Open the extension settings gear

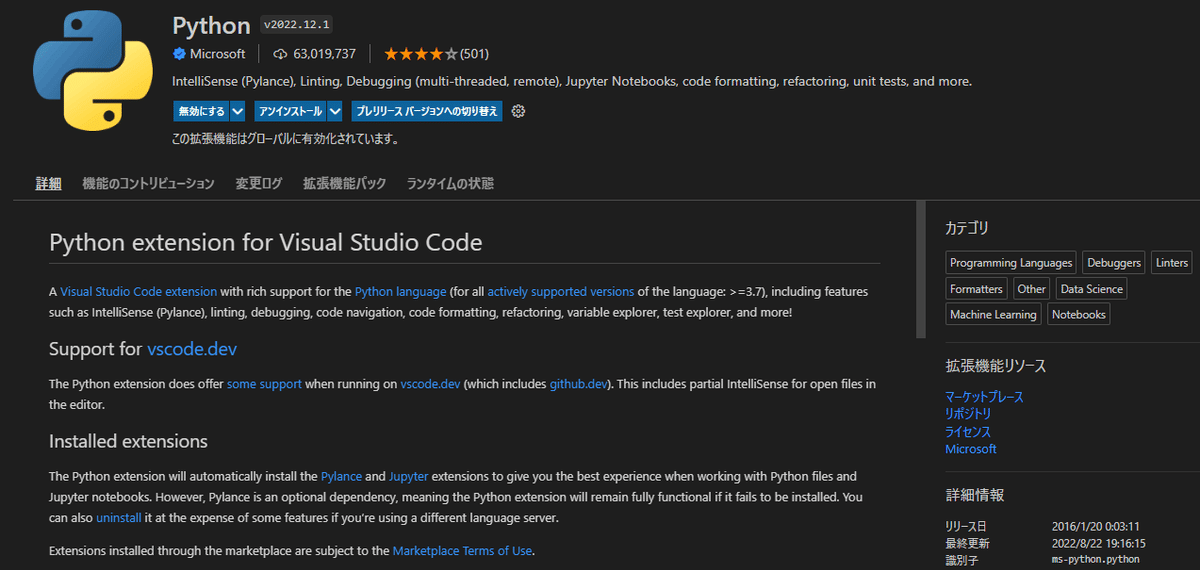pos(518,111)
